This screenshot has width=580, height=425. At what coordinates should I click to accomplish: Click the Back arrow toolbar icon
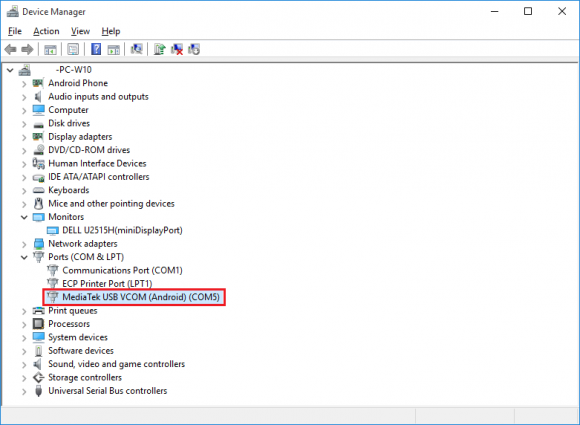click(11, 49)
